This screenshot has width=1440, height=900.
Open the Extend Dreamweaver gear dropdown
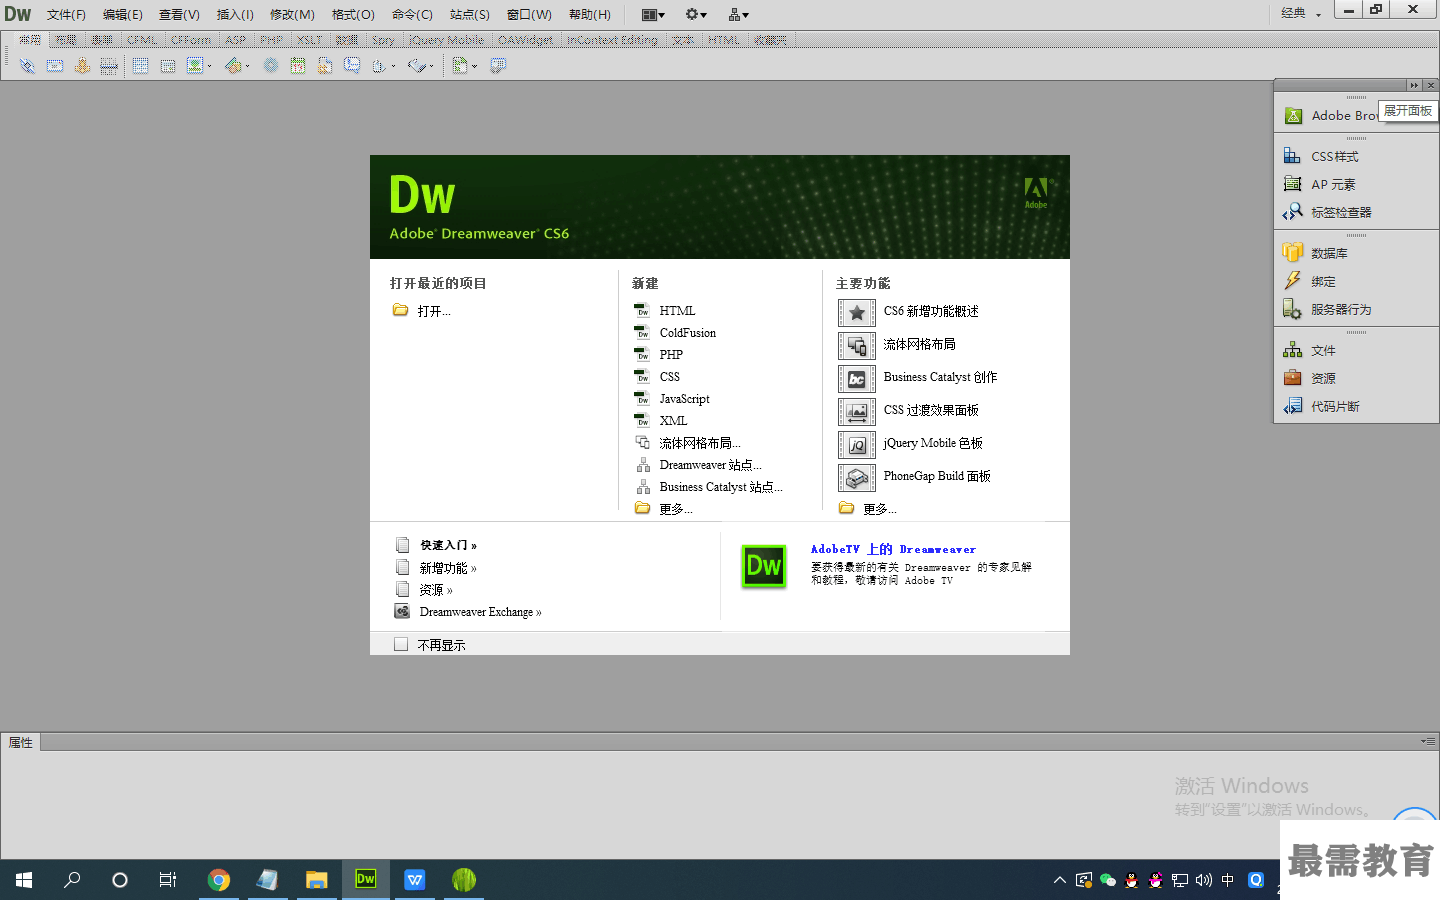click(696, 14)
